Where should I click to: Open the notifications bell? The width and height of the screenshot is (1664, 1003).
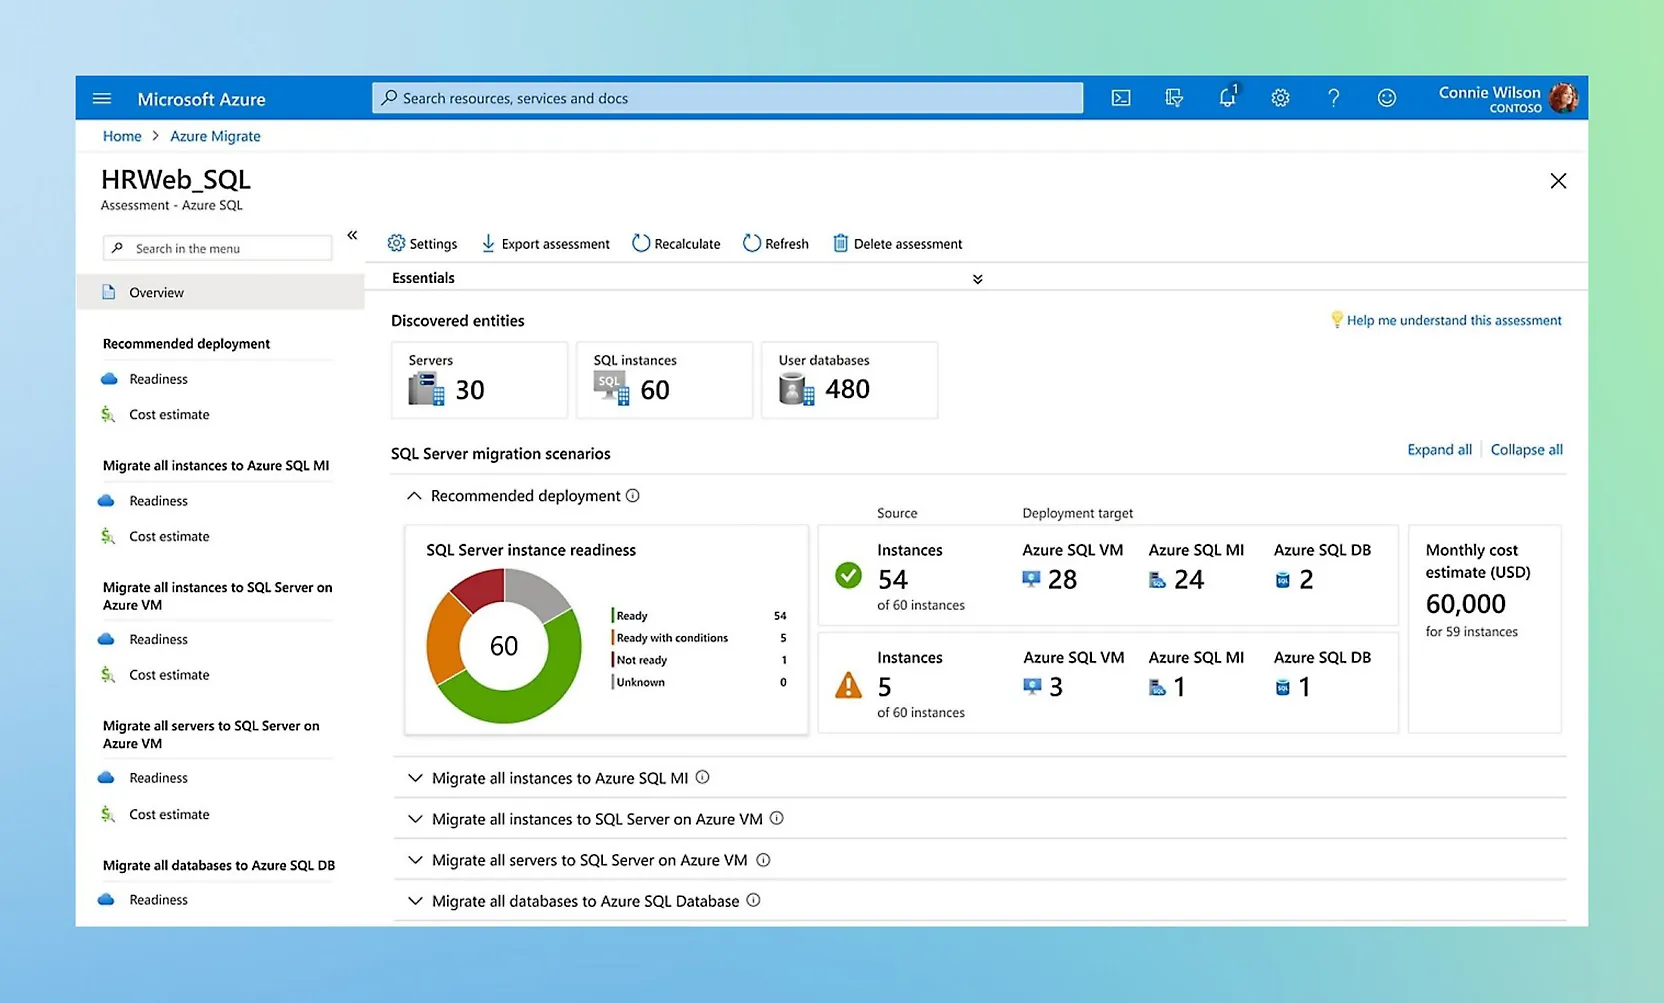pyautogui.click(x=1227, y=98)
